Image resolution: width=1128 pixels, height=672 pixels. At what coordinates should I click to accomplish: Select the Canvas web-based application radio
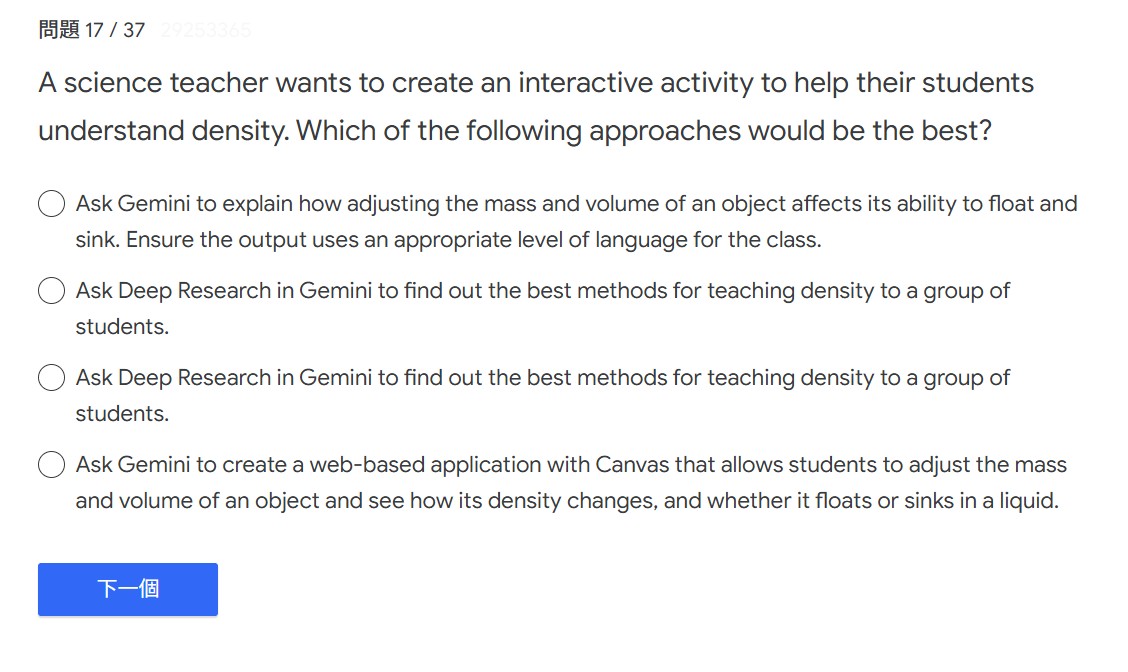[51, 465]
